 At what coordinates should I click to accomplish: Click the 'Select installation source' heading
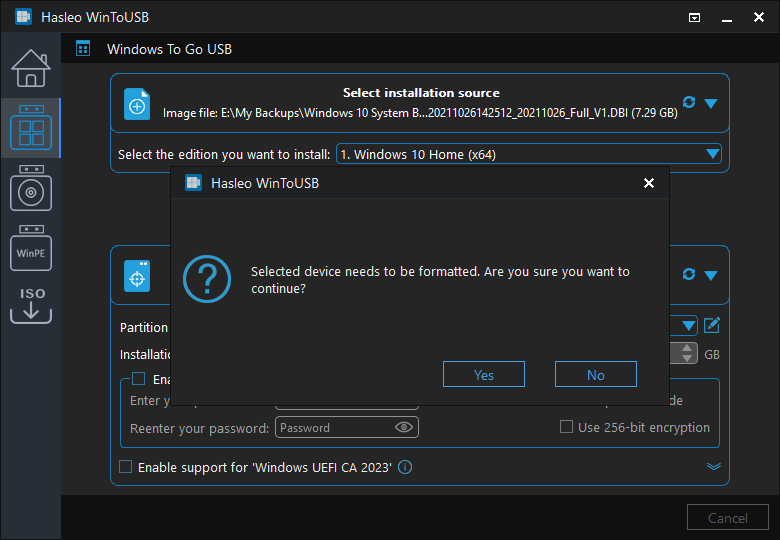click(x=421, y=92)
